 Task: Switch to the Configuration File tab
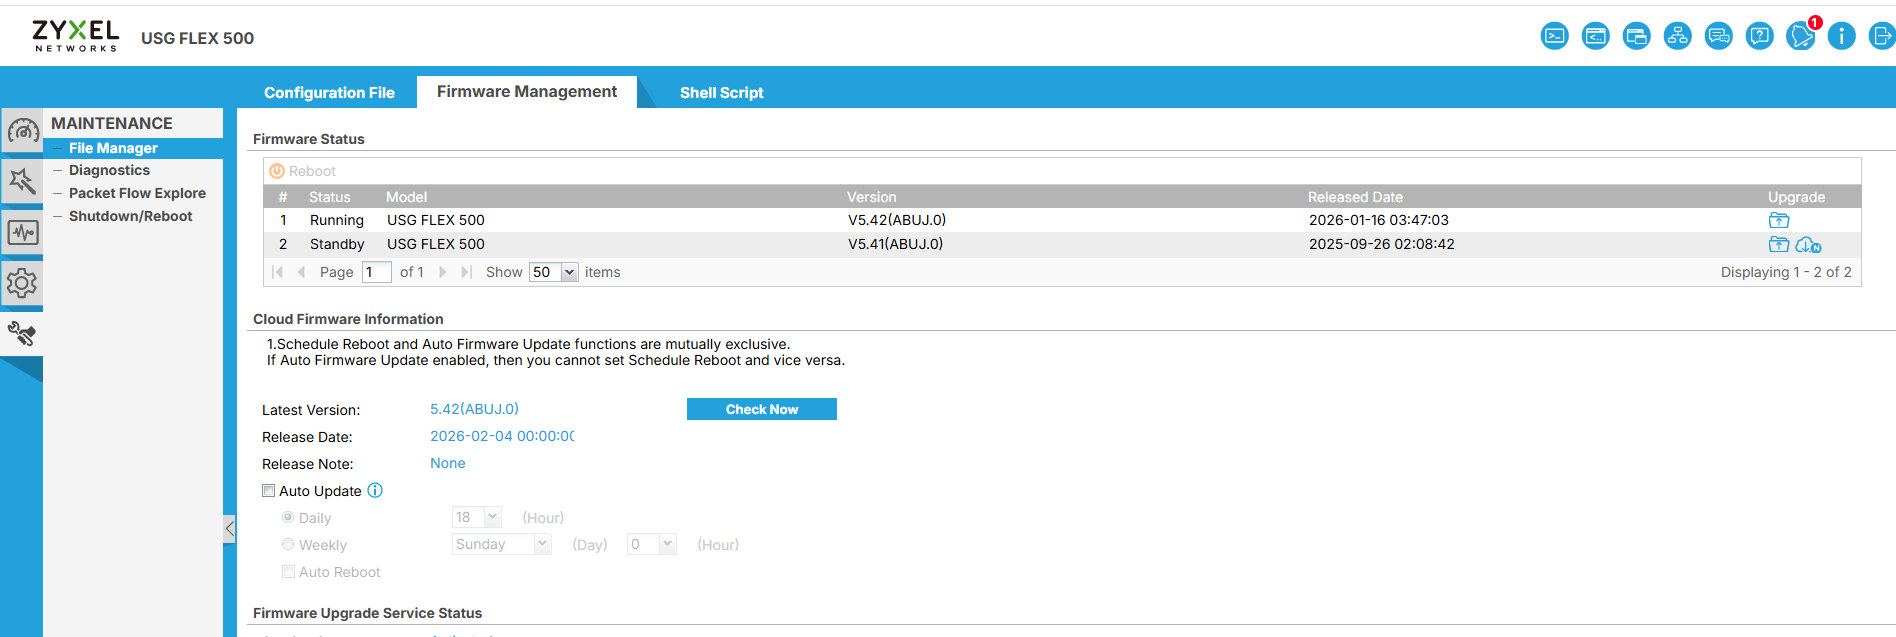[x=329, y=92]
